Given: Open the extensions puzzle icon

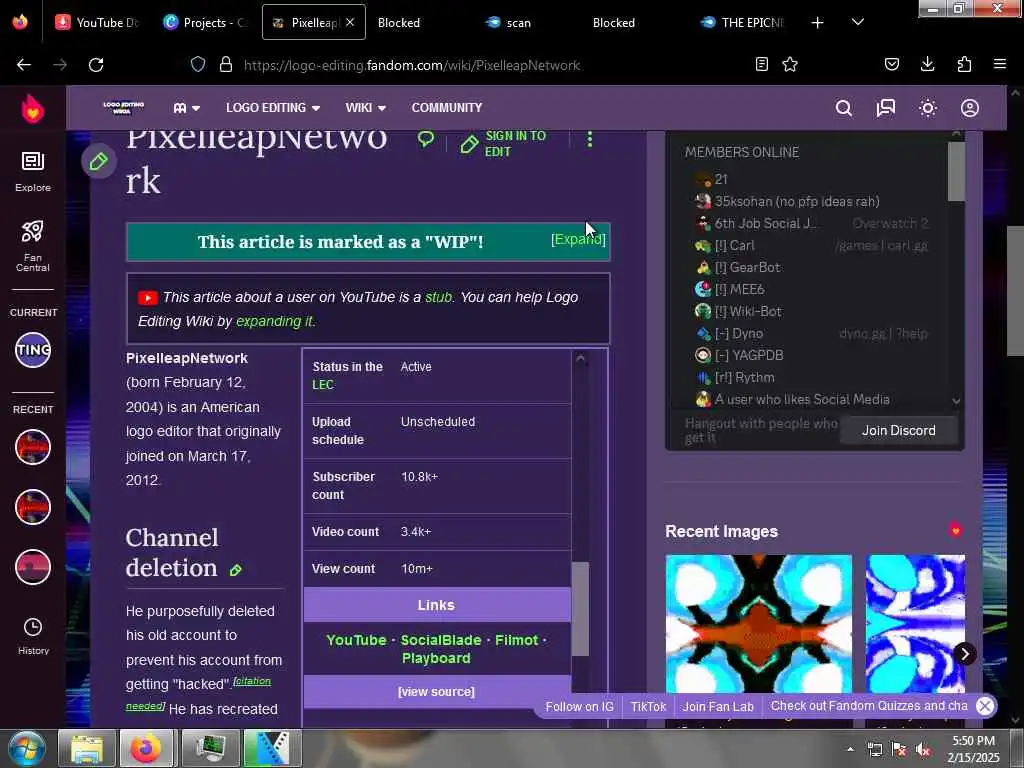Looking at the screenshot, I should coord(964,64).
